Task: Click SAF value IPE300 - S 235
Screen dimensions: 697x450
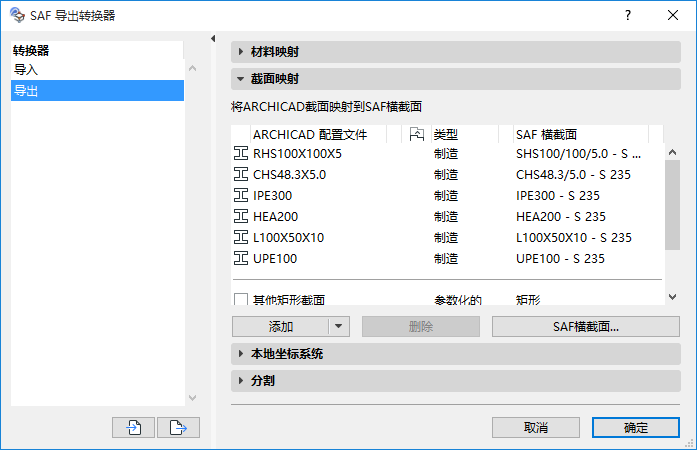Action: (x=557, y=195)
